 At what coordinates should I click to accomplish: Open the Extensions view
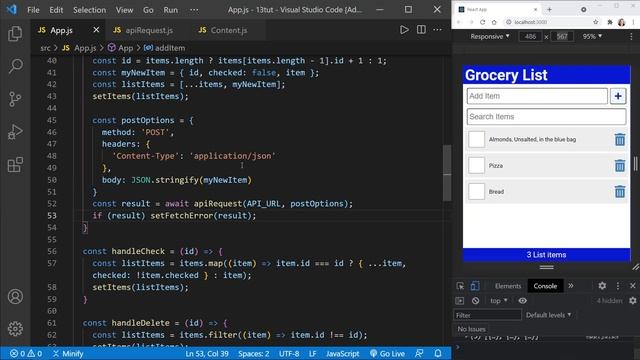15,164
